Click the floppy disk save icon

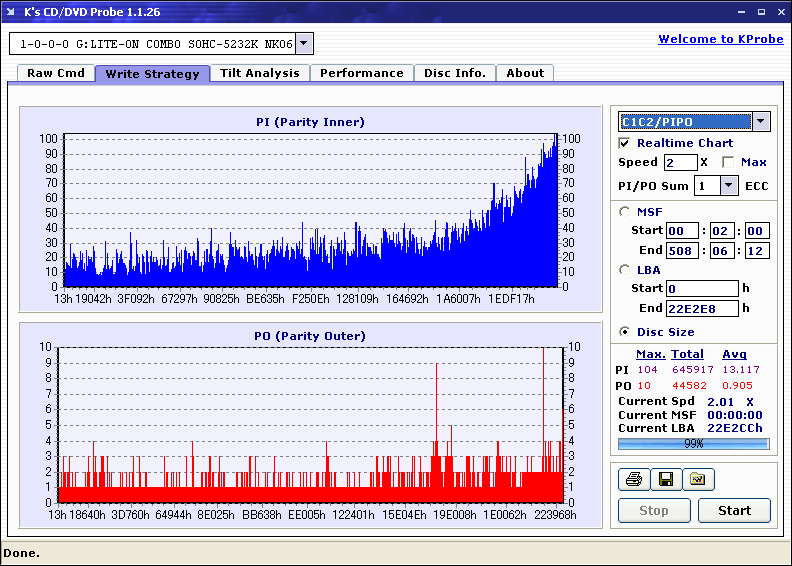pyautogui.click(x=665, y=480)
